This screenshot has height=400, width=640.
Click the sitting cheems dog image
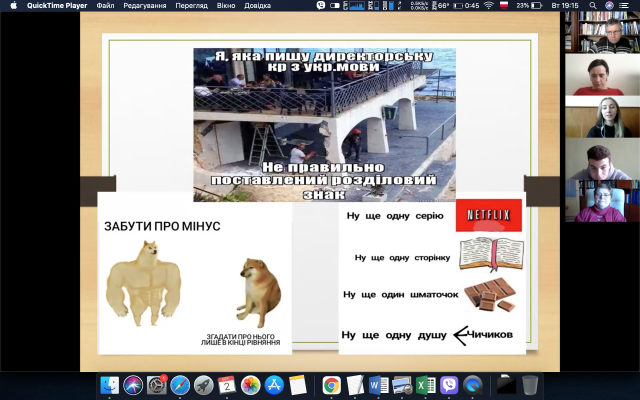259,292
